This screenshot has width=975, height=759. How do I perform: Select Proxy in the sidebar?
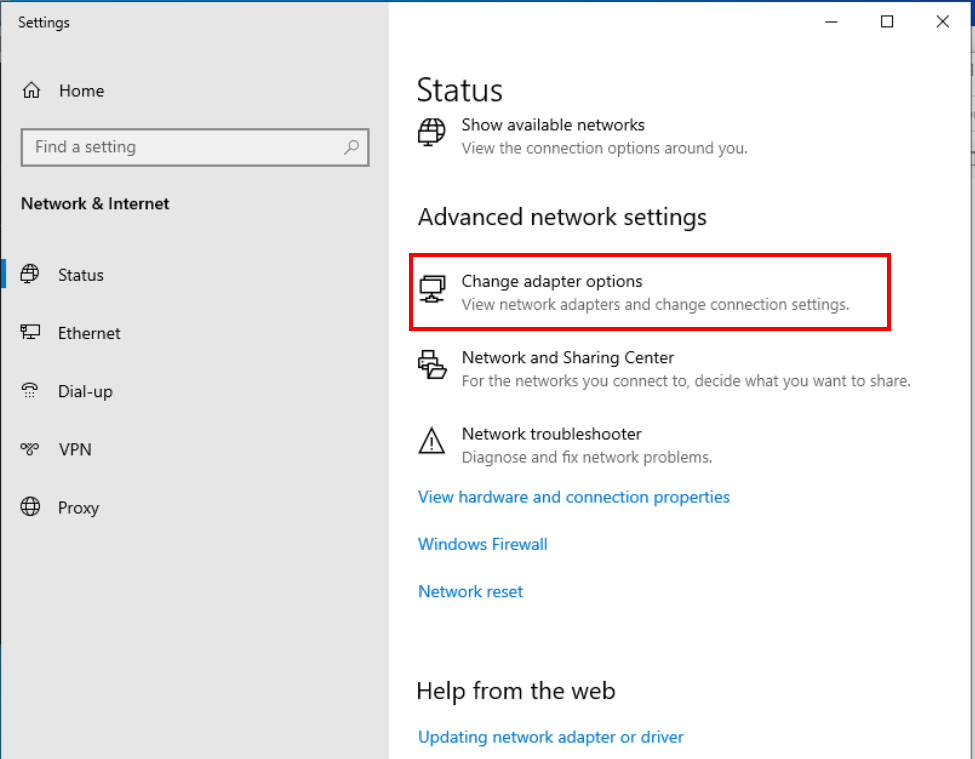click(x=78, y=507)
